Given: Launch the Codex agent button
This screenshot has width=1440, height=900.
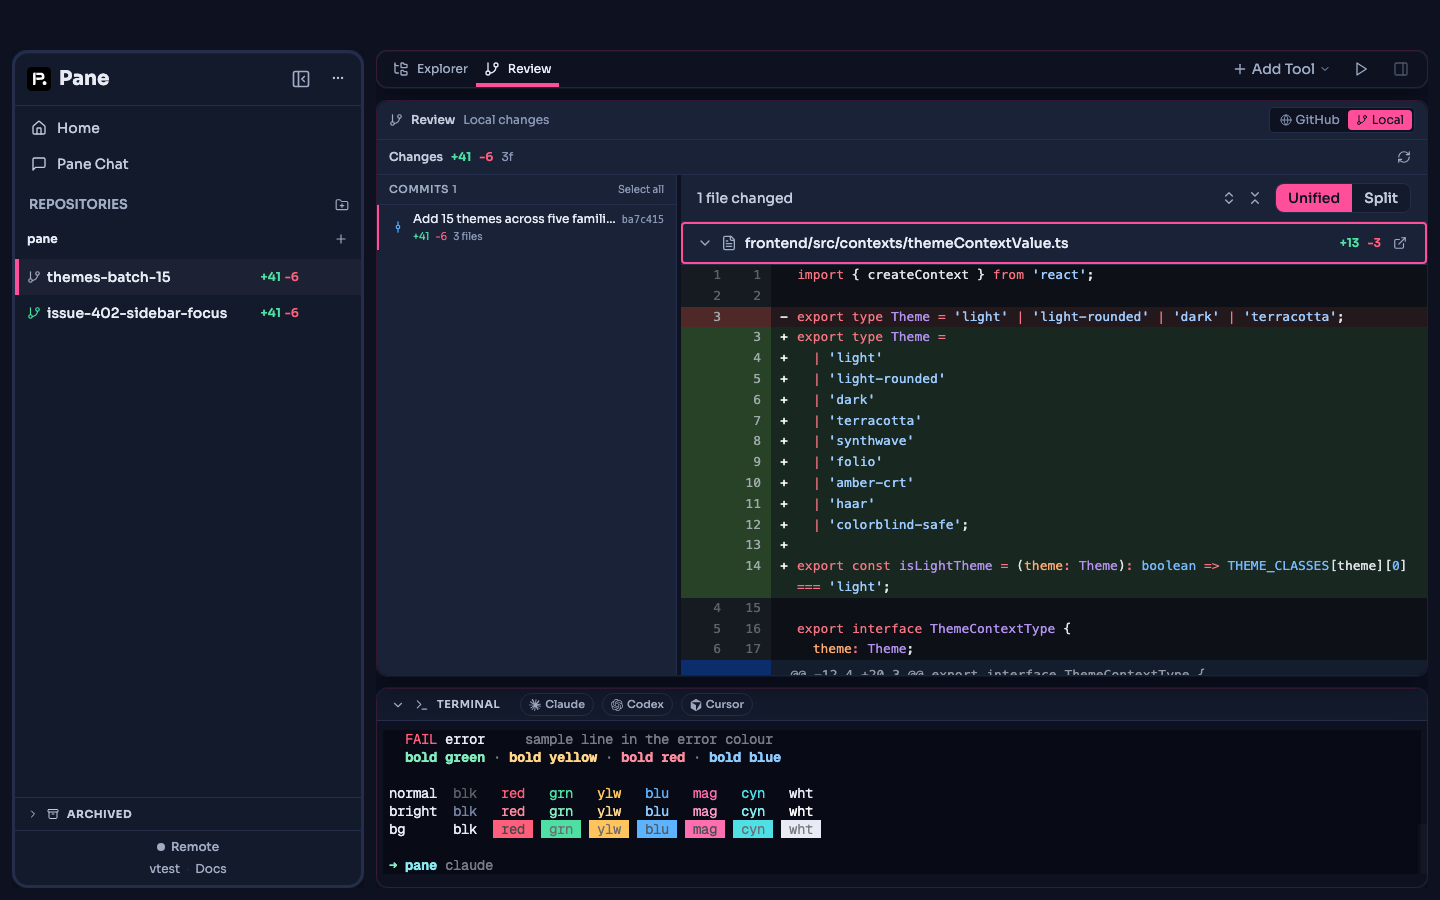Looking at the screenshot, I should click(638, 705).
